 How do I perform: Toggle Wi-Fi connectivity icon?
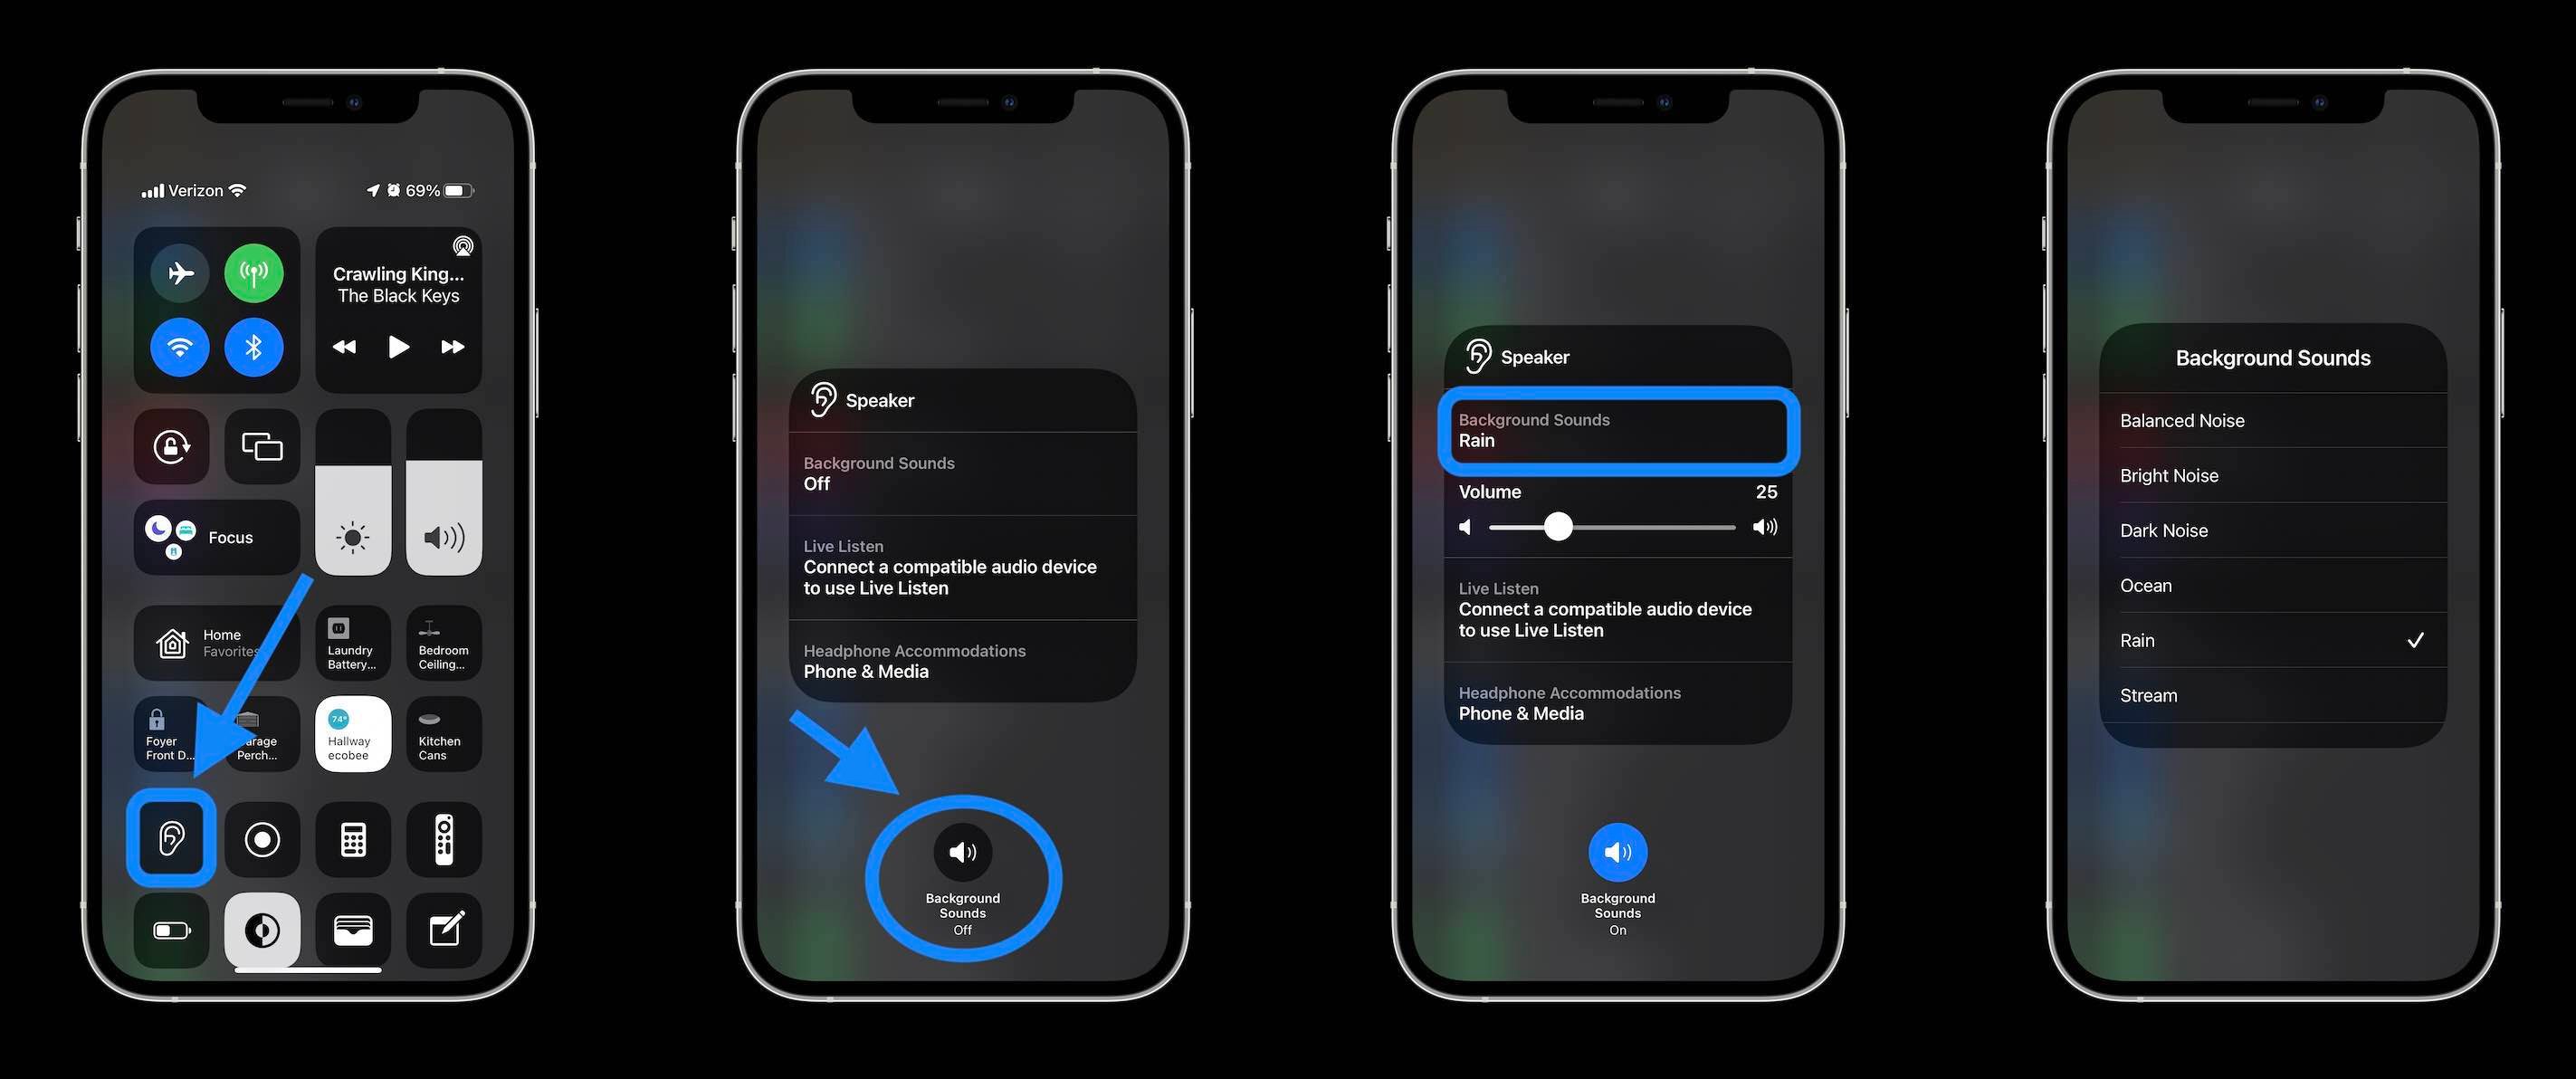[x=181, y=347]
